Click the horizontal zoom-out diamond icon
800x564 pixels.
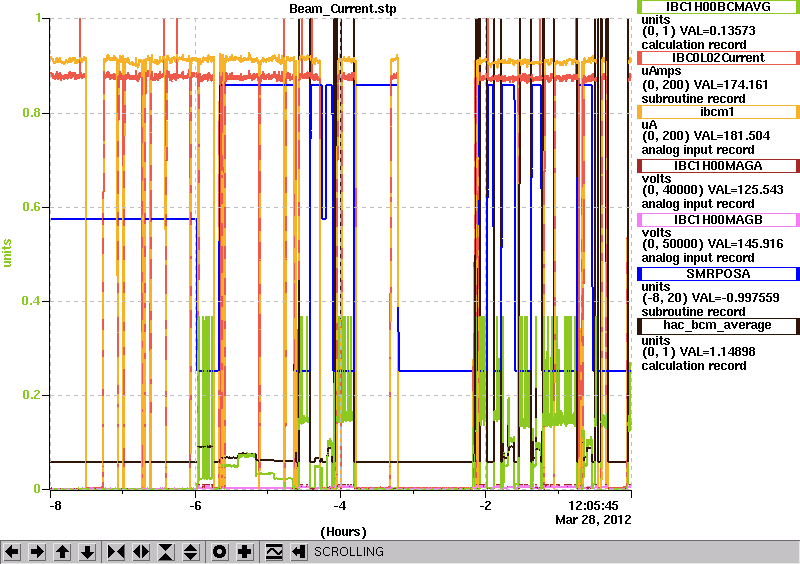141,552
